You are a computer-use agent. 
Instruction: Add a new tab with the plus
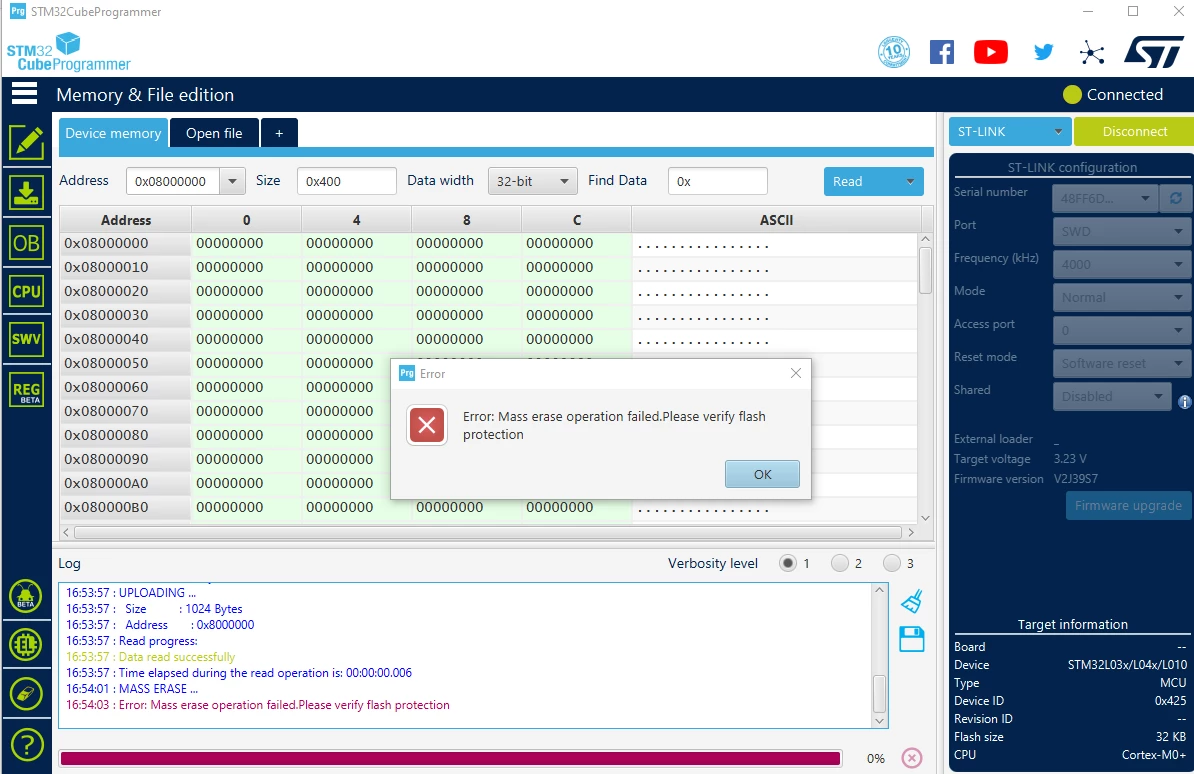pyautogui.click(x=279, y=133)
